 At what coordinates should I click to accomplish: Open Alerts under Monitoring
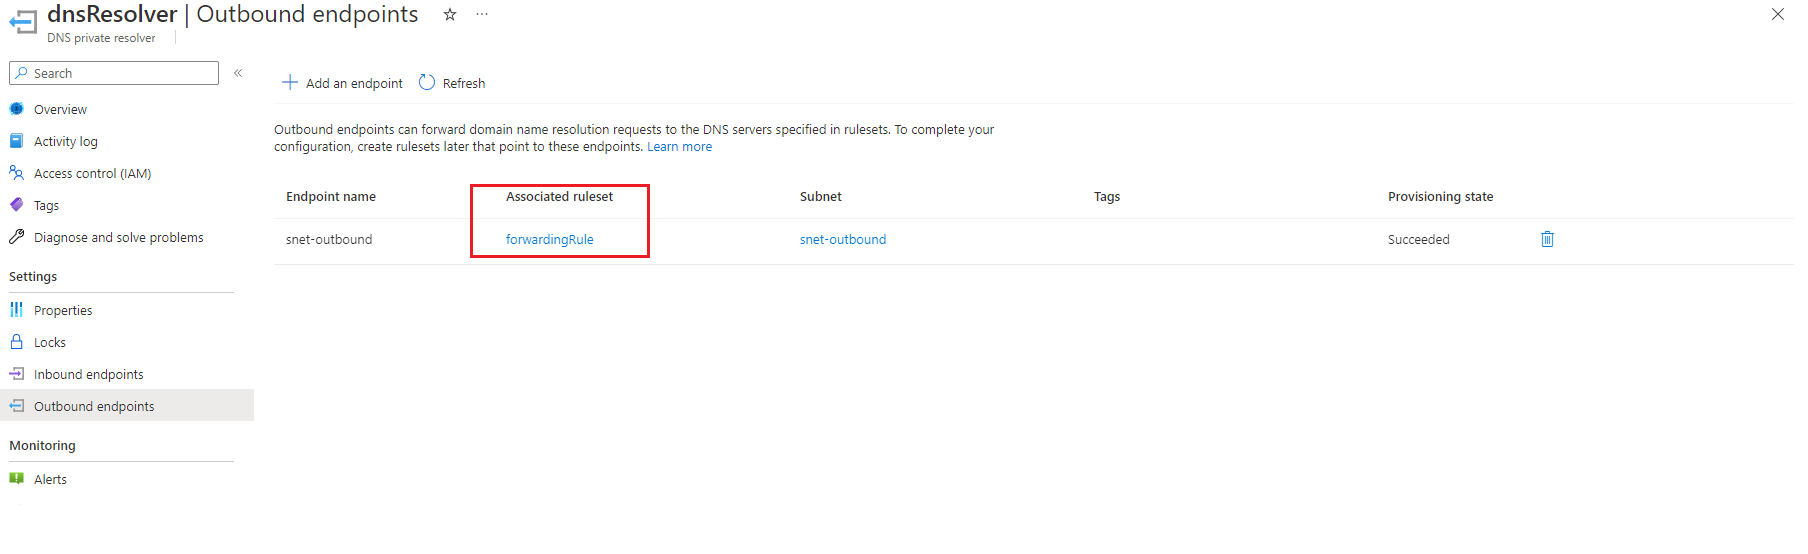(50, 479)
